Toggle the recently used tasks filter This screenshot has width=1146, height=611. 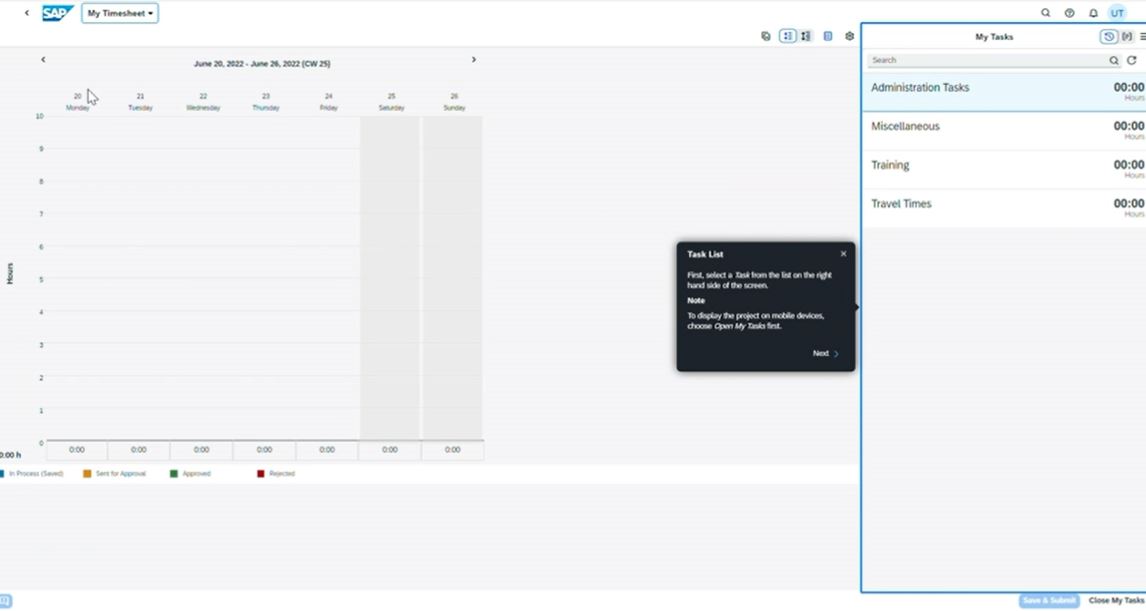click(x=1108, y=36)
